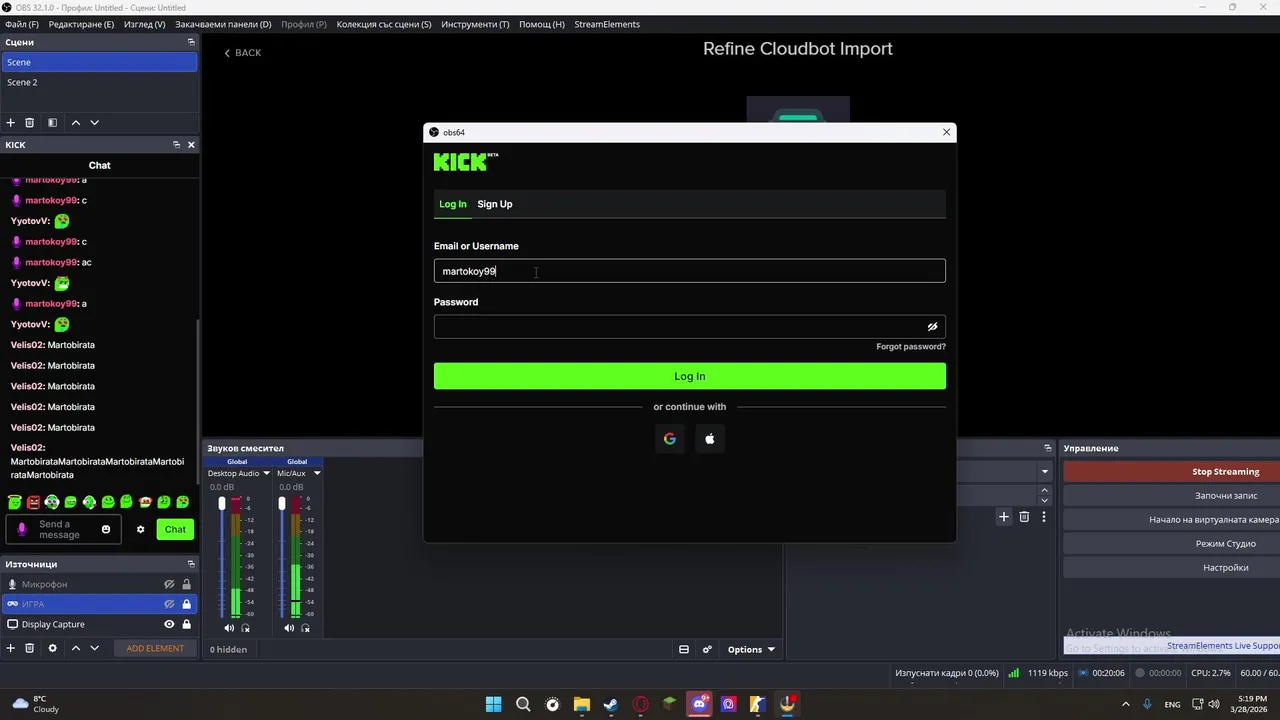Adjust Mic/Aux volume fader
Viewport: 1280px width, 720px height.
tap(282, 503)
